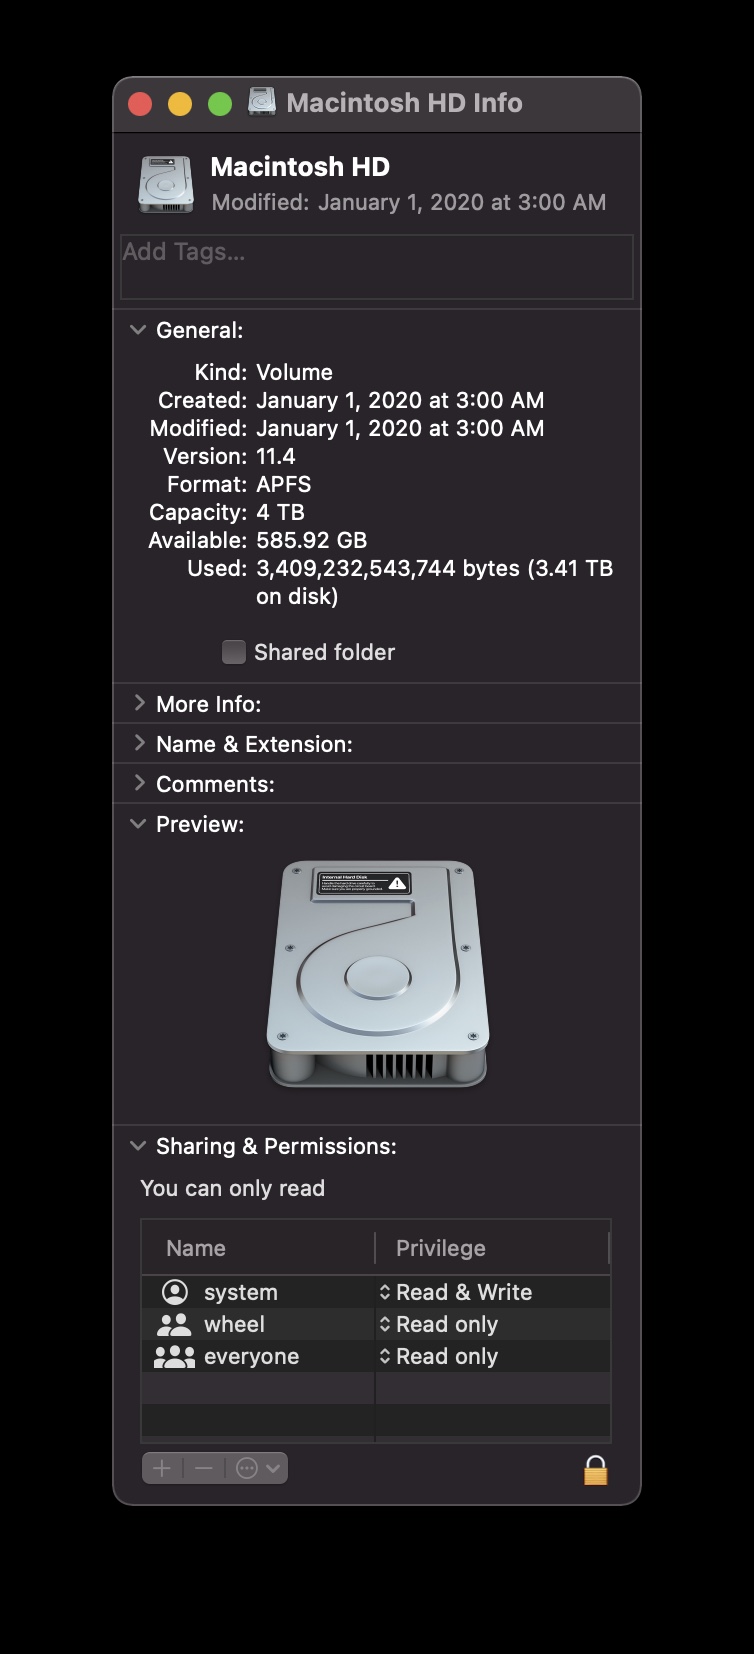The width and height of the screenshot is (754, 1654).
Task: Collapse the General section
Action: click(138, 330)
